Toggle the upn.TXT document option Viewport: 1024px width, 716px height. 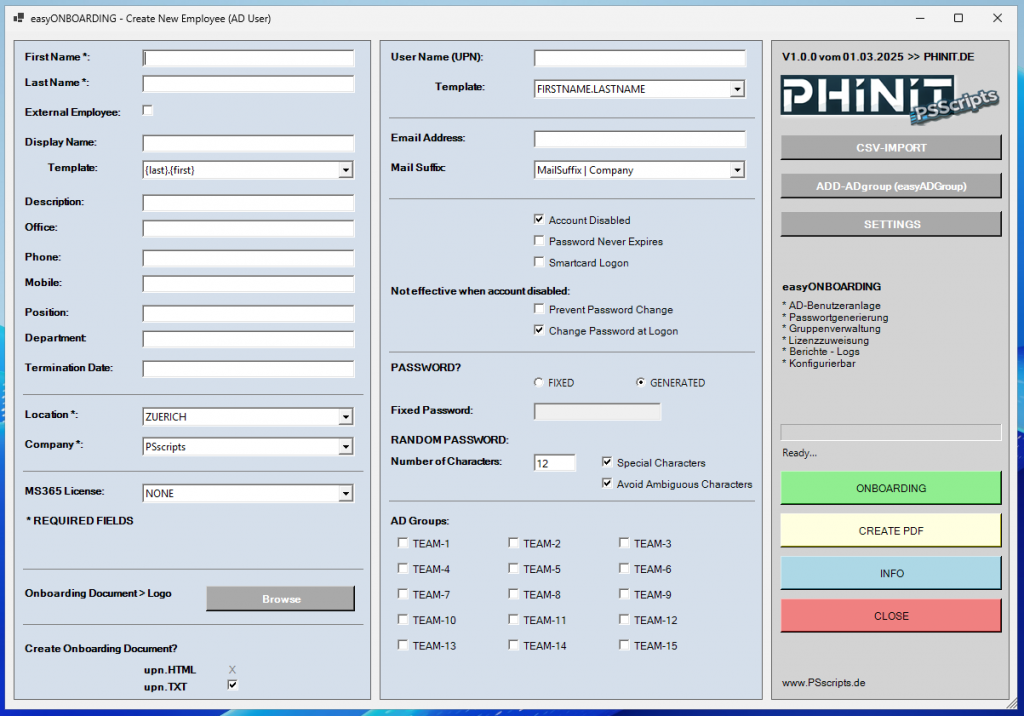[x=234, y=685]
